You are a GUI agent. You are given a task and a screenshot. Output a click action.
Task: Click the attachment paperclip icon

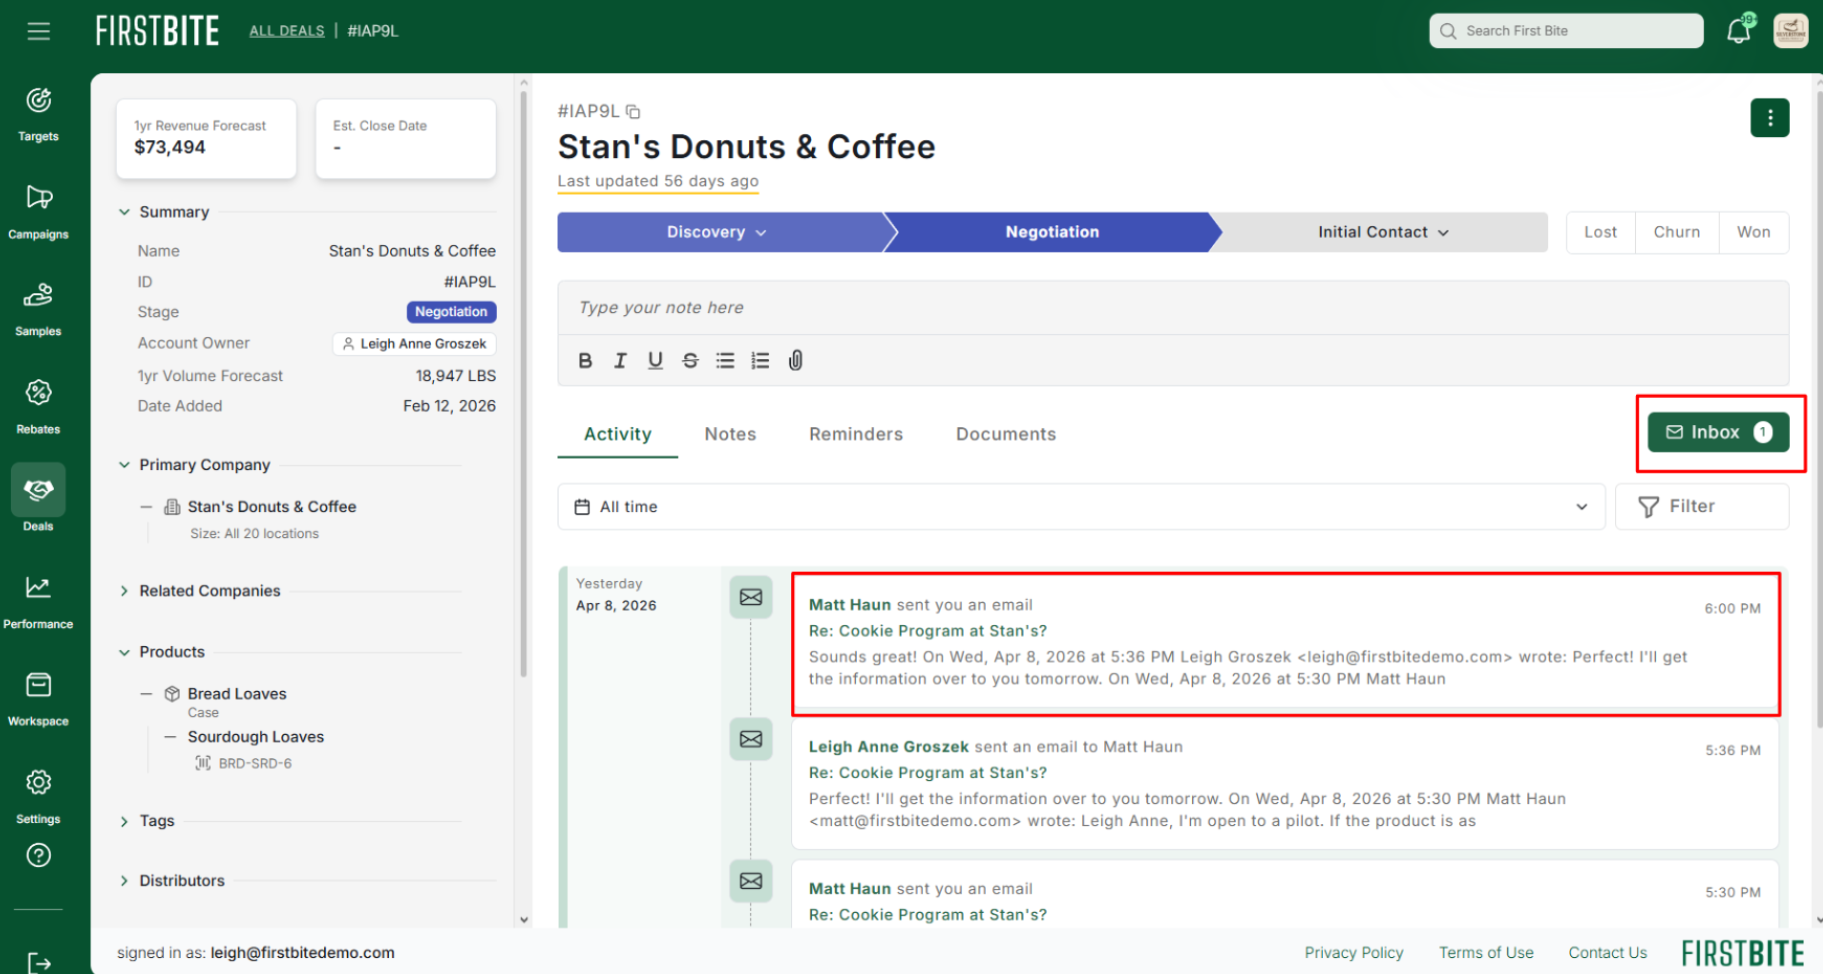click(x=795, y=361)
